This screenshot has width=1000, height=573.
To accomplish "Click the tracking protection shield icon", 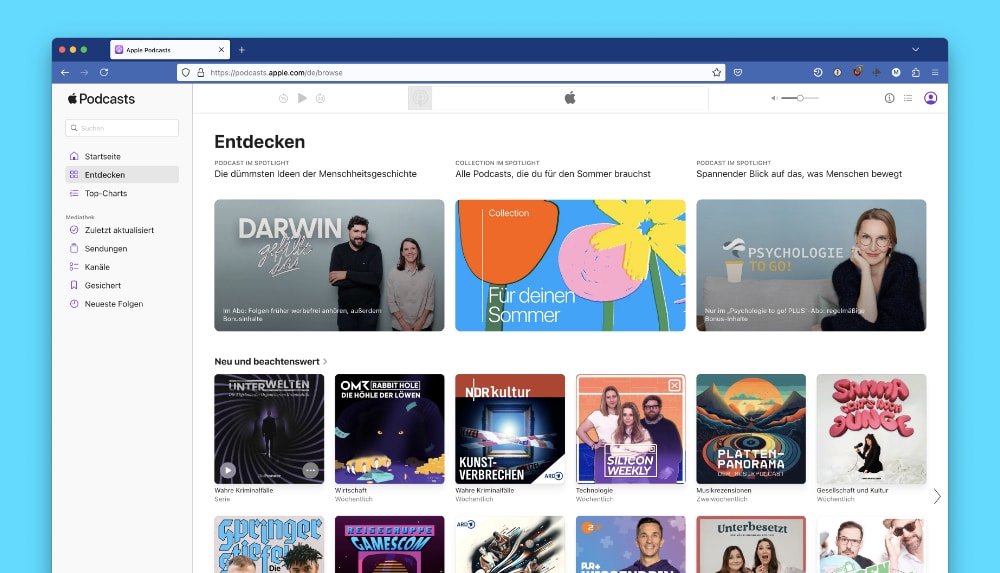I will coord(186,73).
